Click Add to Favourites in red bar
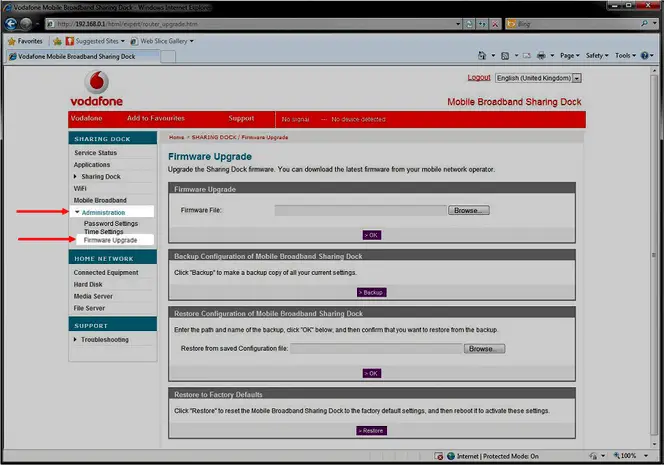This screenshot has height=465, width=665. 156,118
